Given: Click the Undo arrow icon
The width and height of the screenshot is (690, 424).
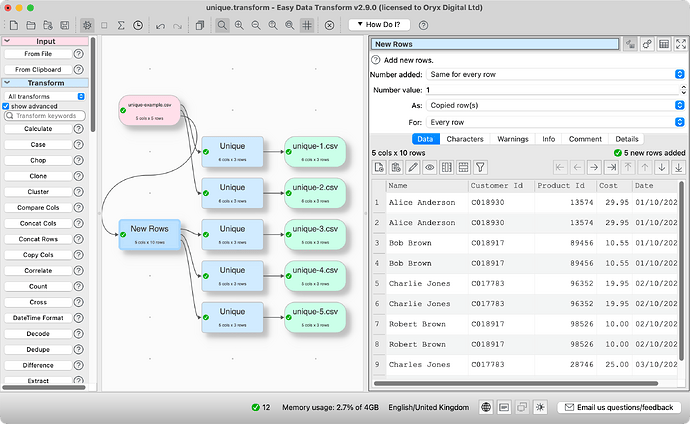Looking at the screenshot, I should pyautogui.click(x=162, y=24).
